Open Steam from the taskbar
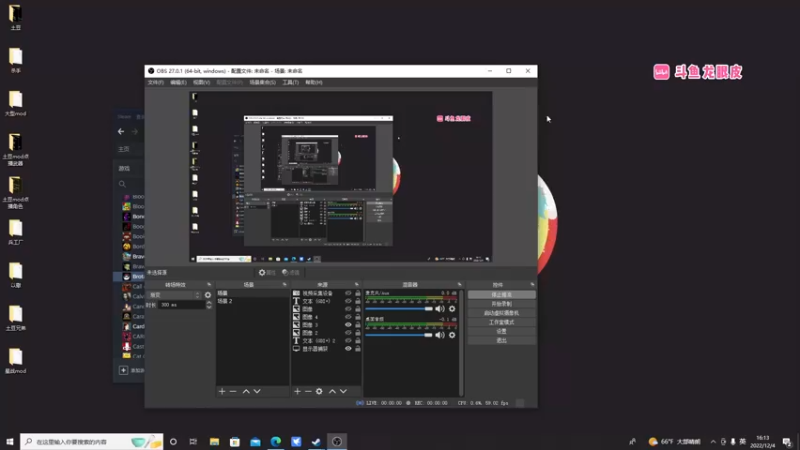This screenshot has width=800, height=450. pyautogui.click(x=316, y=441)
